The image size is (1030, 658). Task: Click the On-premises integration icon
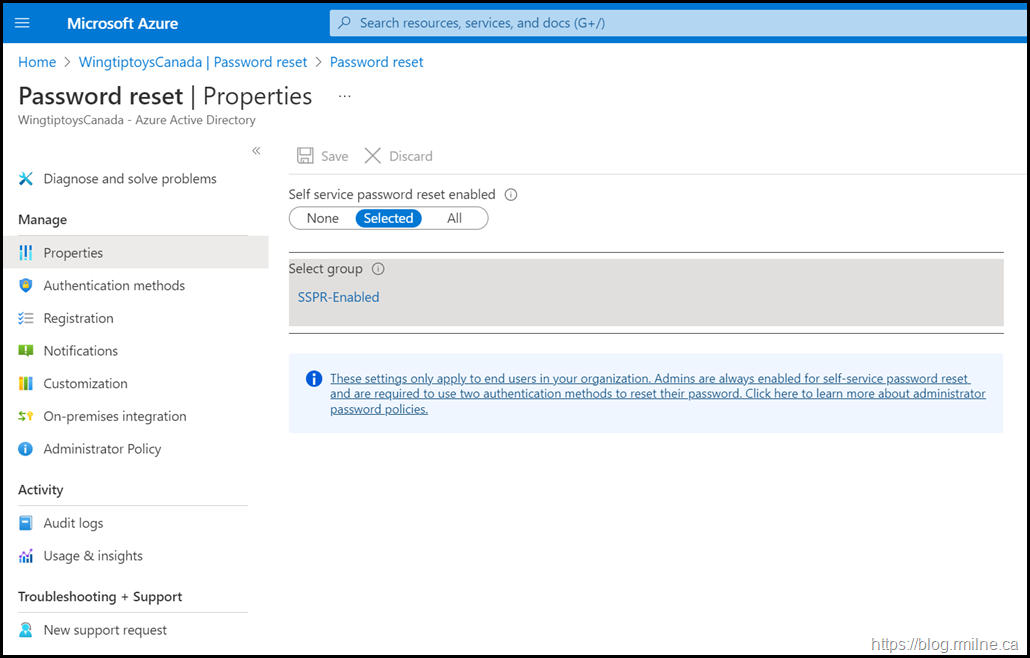tap(26, 416)
